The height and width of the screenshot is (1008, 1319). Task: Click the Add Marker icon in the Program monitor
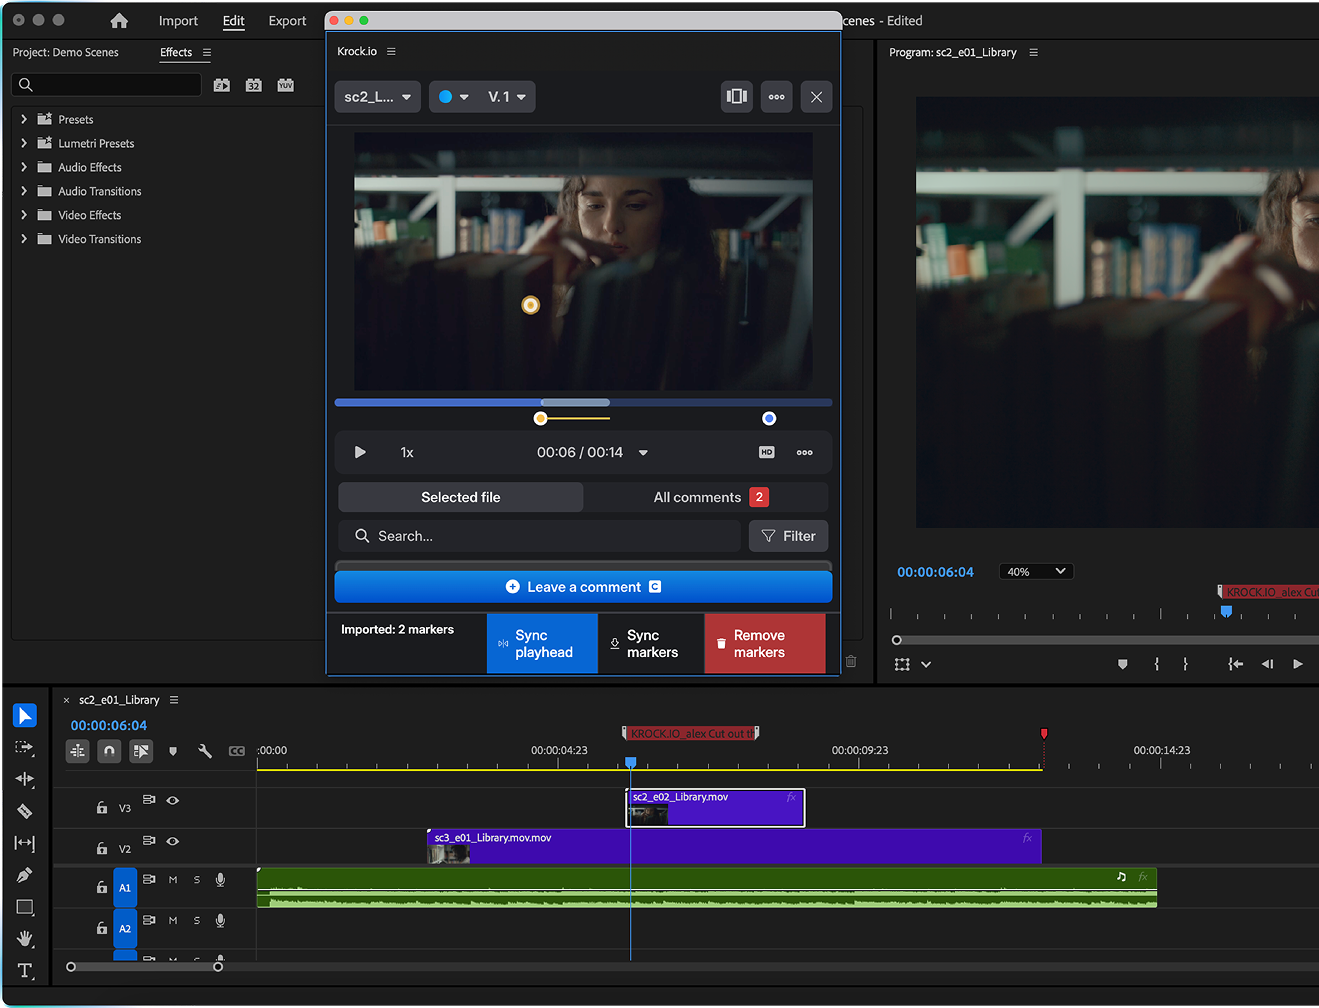[1122, 663]
